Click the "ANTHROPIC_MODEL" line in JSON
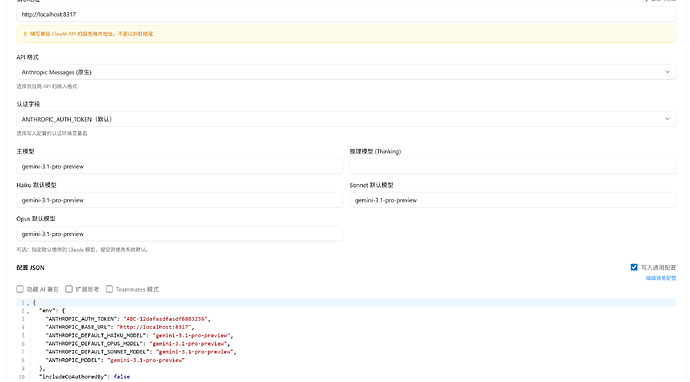Image resolution: width=690 pixels, height=382 pixels. click(x=115, y=360)
